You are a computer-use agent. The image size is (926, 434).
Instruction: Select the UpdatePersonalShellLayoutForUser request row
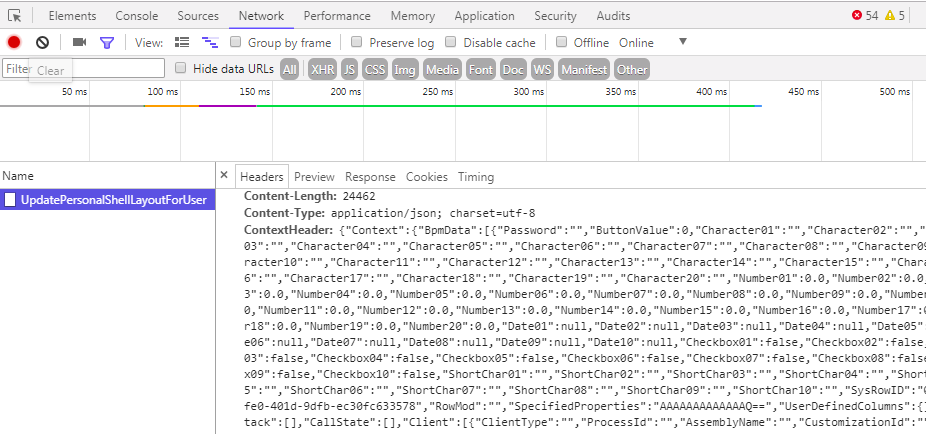(x=107, y=200)
